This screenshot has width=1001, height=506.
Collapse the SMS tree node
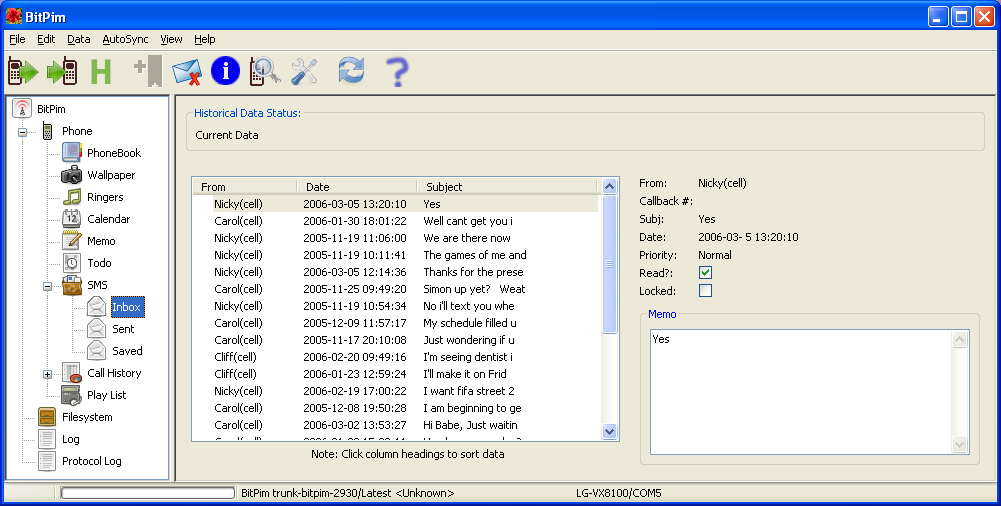tap(47, 286)
